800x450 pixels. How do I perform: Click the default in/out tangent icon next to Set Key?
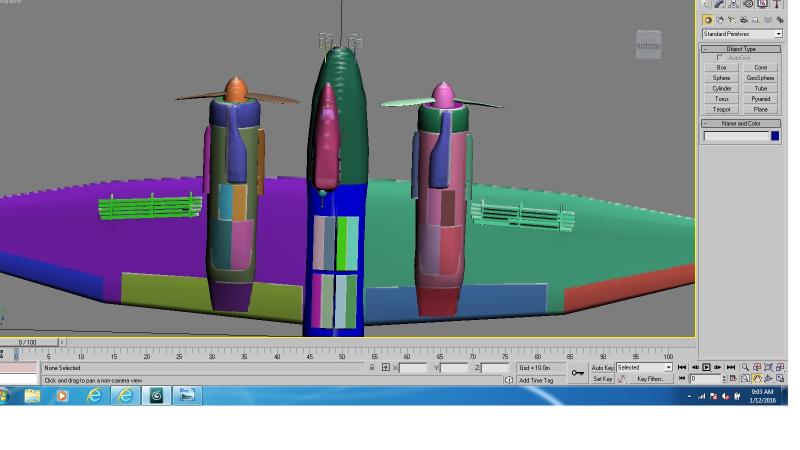coord(622,379)
